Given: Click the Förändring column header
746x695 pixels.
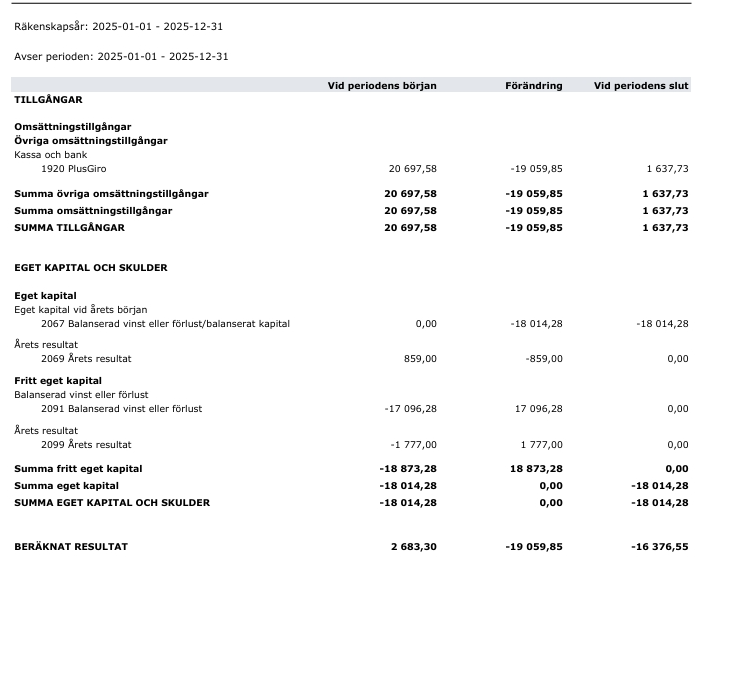Looking at the screenshot, I should pyautogui.click(x=534, y=86).
